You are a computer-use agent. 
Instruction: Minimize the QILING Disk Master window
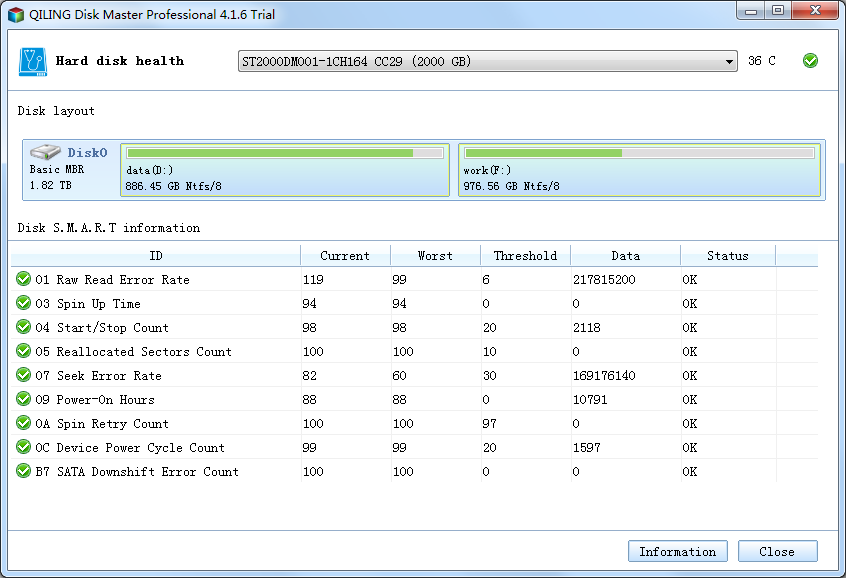point(751,11)
